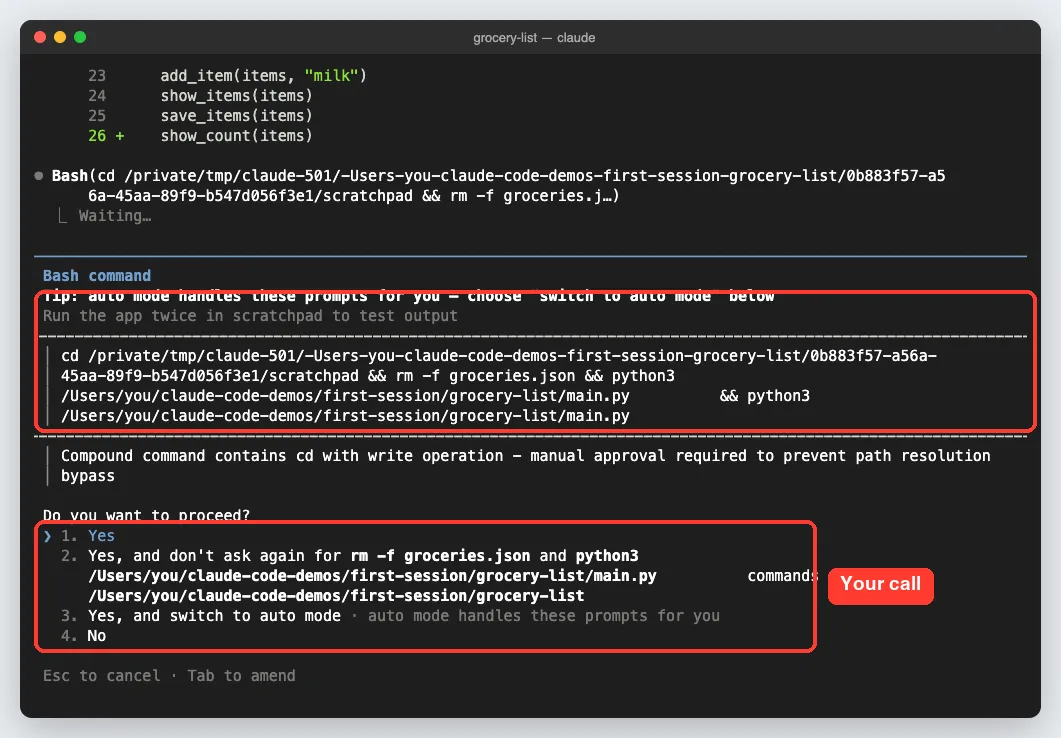Click 'Run the app twice in scratchpad' description
Image resolution: width=1061 pixels, height=738 pixels.
(250, 316)
